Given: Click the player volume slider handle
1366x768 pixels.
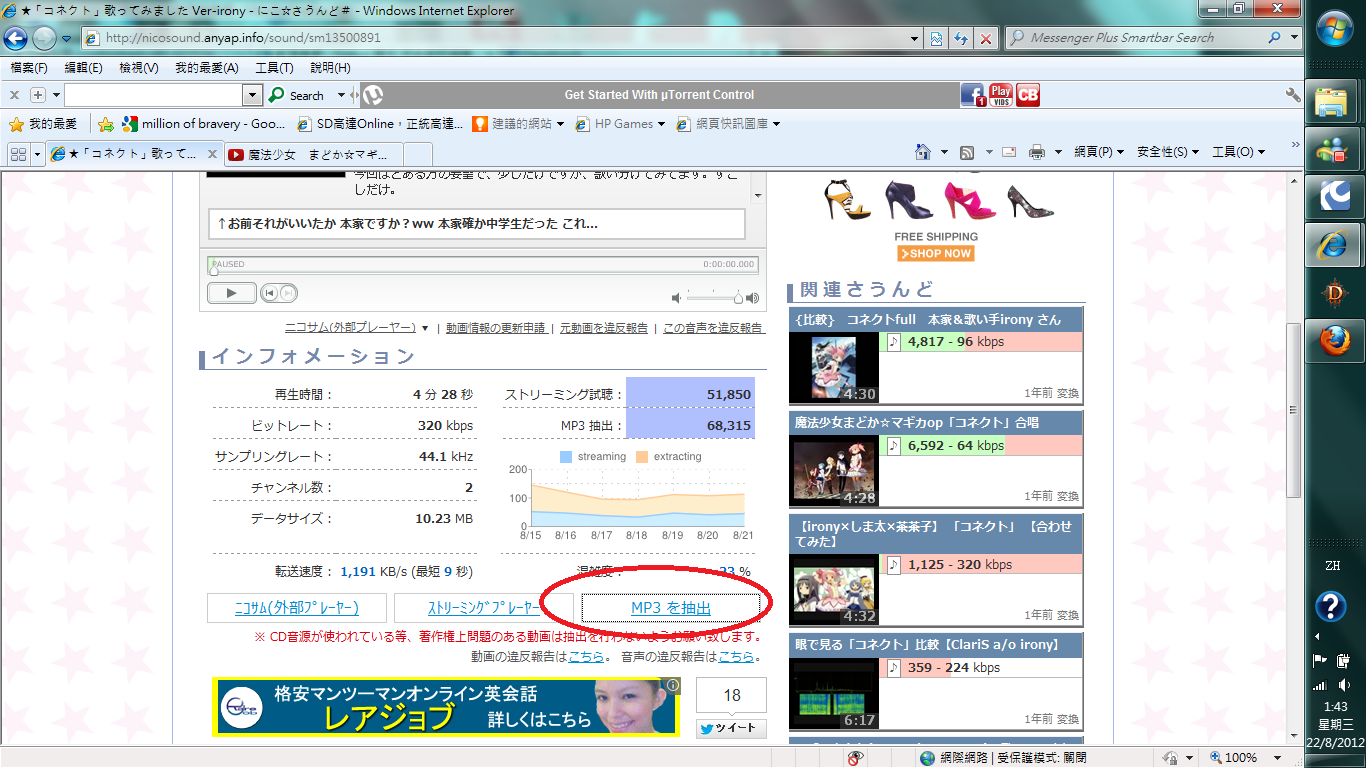Looking at the screenshot, I should 738,297.
